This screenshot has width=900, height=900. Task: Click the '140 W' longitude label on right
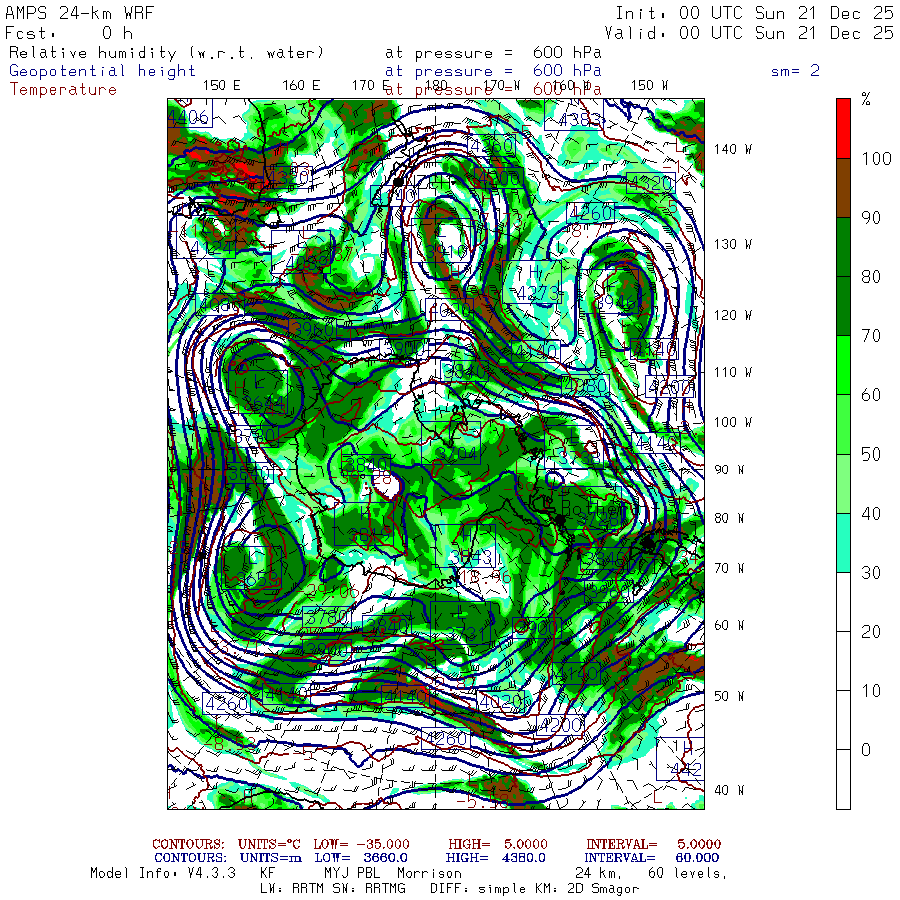(x=732, y=149)
